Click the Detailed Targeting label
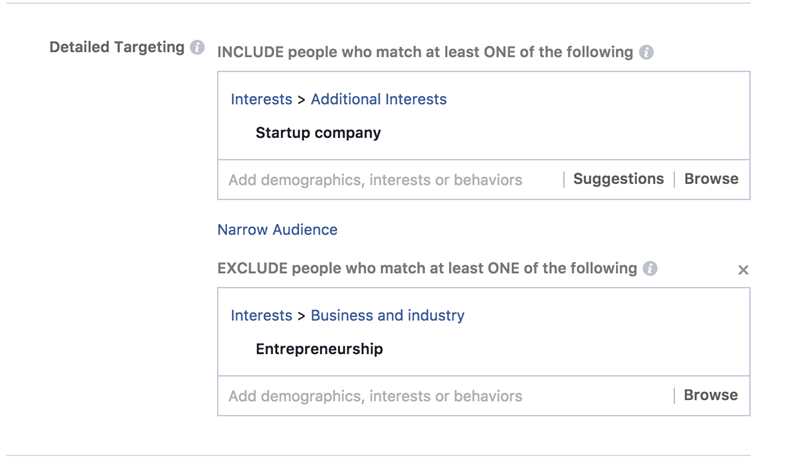The height and width of the screenshot is (461, 800). [x=117, y=47]
